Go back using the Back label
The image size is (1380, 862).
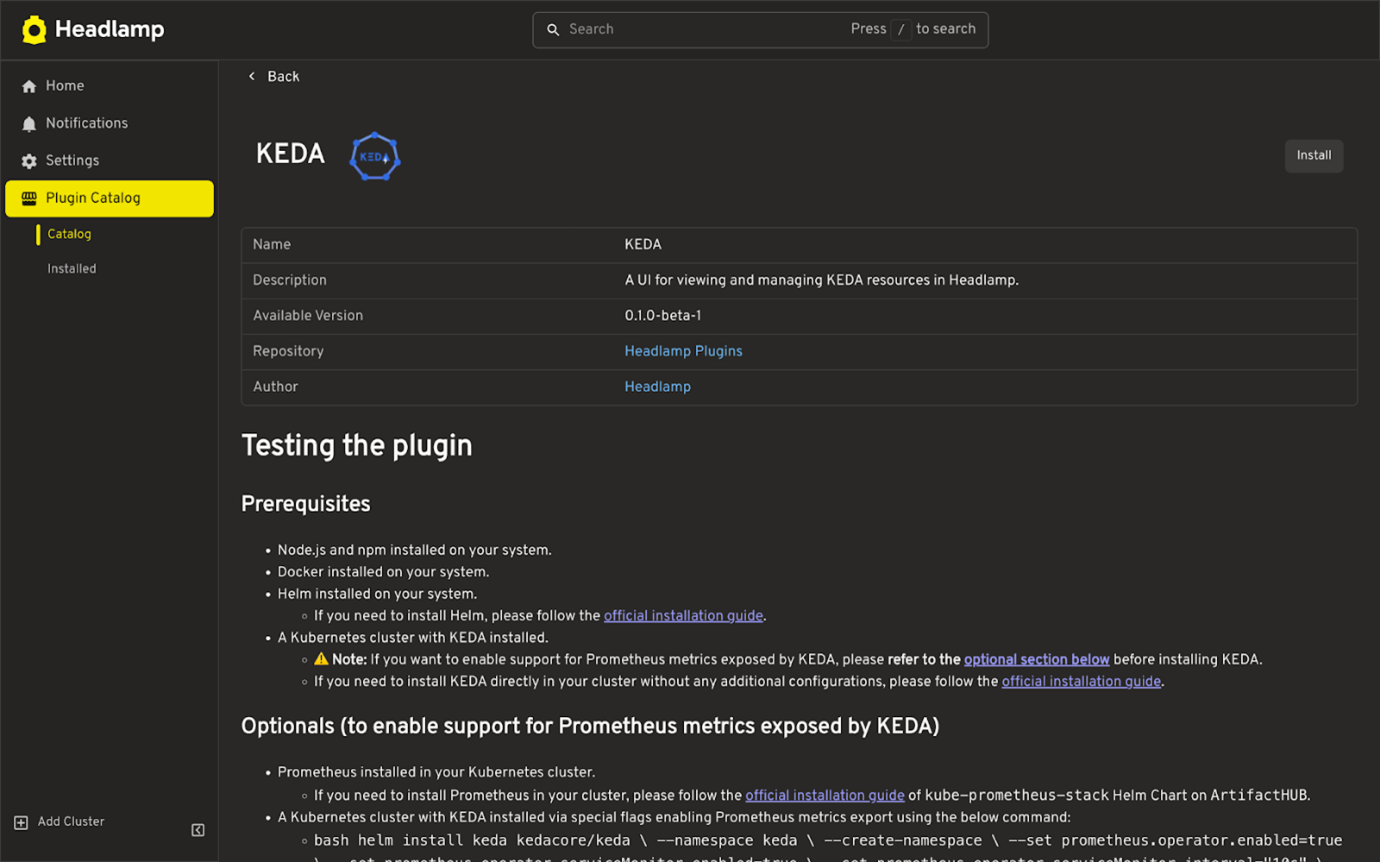(283, 76)
